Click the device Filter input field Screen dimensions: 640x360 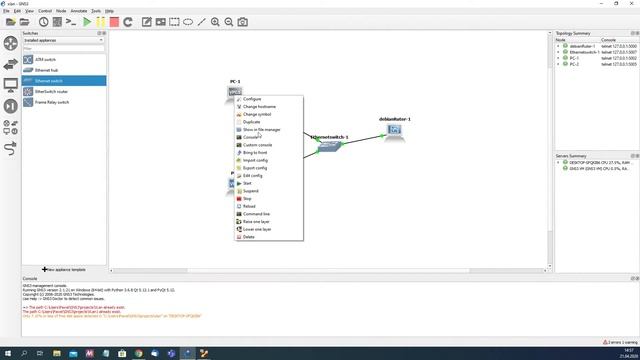(64, 49)
